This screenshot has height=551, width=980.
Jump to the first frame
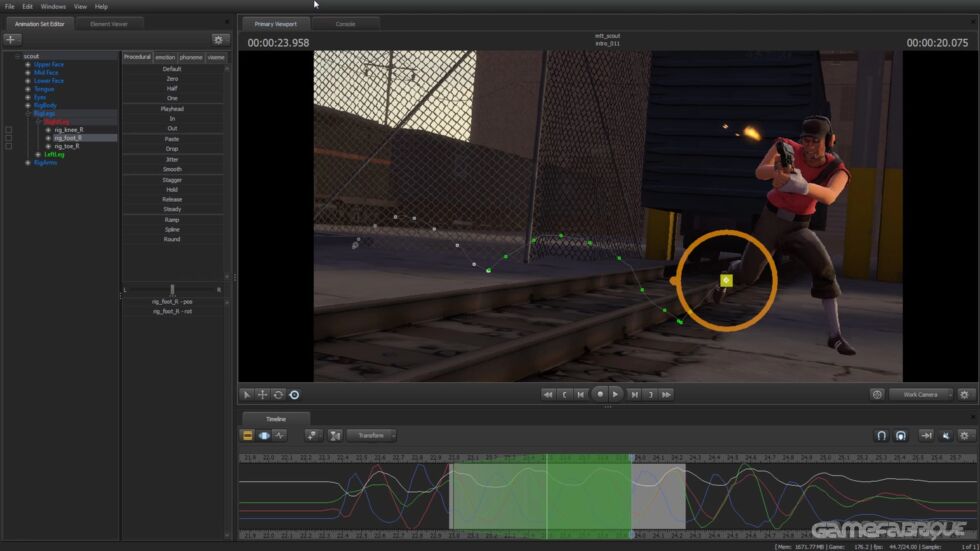pyautogui.click(x=548, y=395)
